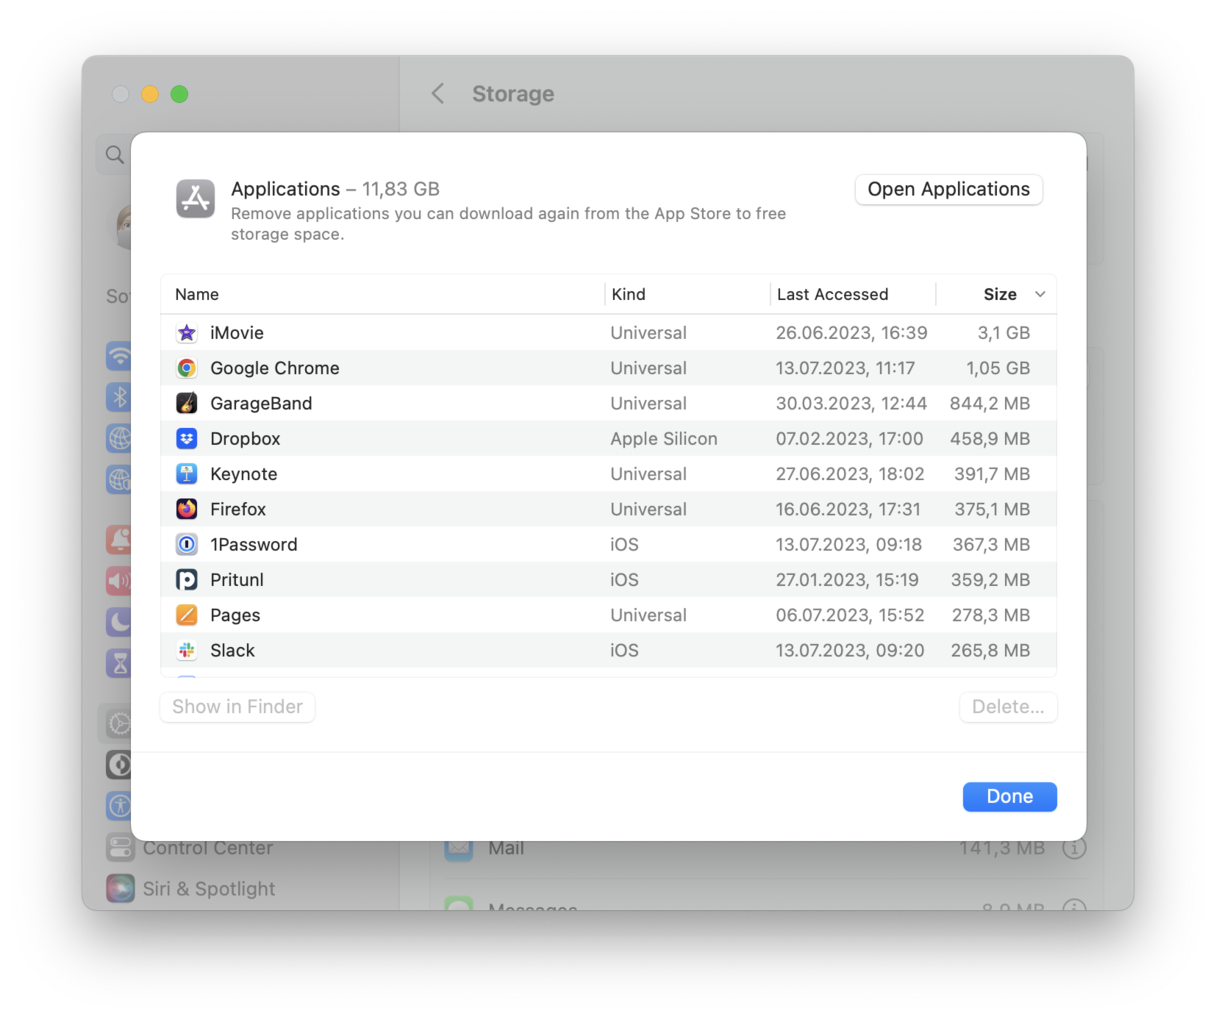Click the Pages pen icon
The height and width of the screenshot is (1019, 1216).
(186, 615)
